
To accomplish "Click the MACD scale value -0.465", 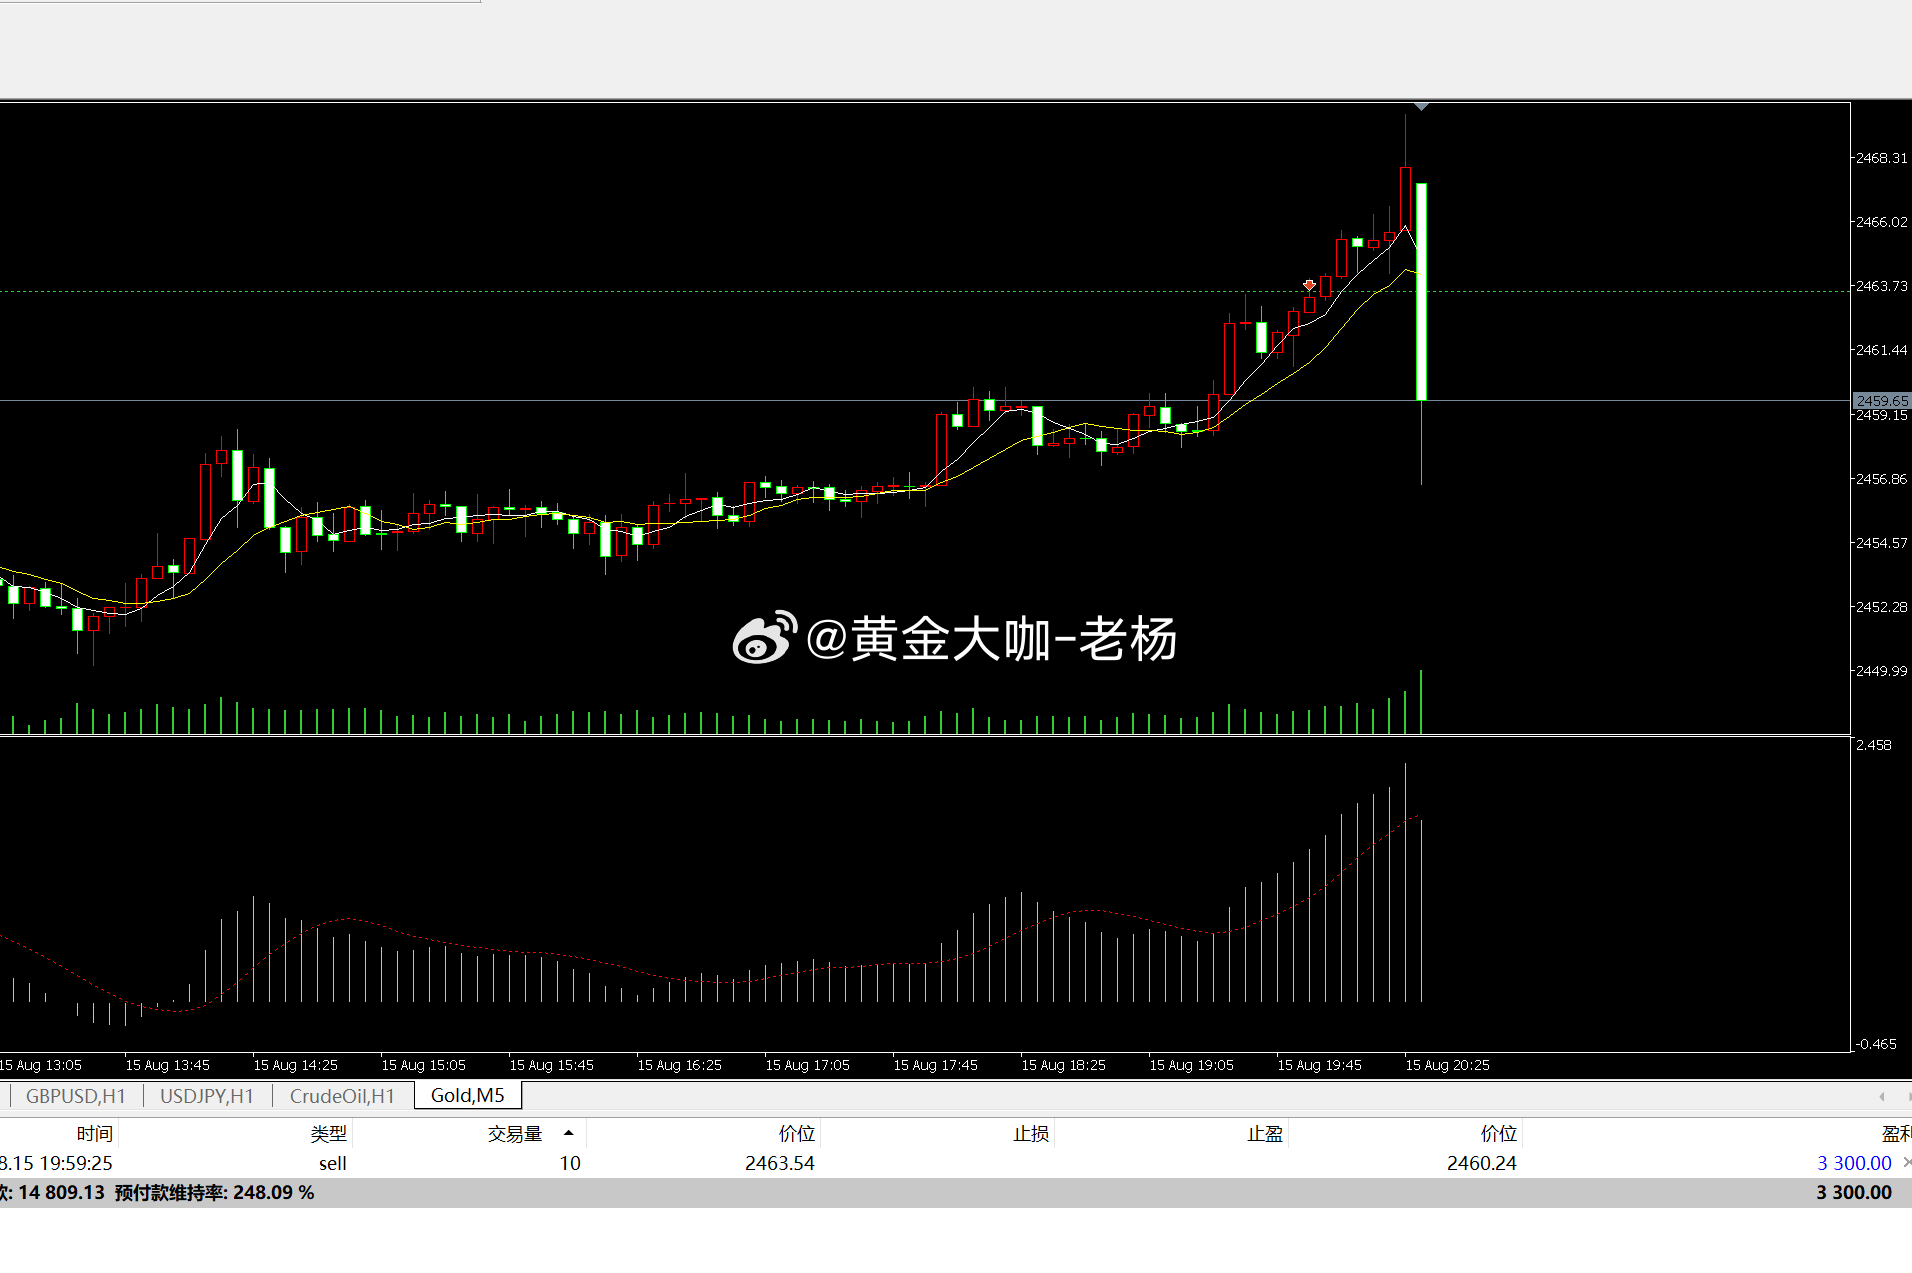I will click(x=1876, y=1044).
